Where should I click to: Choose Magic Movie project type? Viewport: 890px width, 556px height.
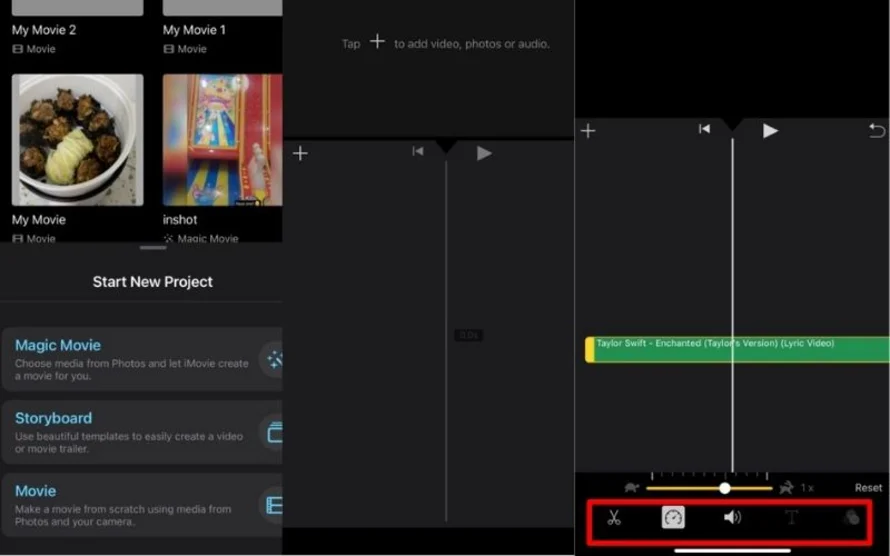click(142, 359)
